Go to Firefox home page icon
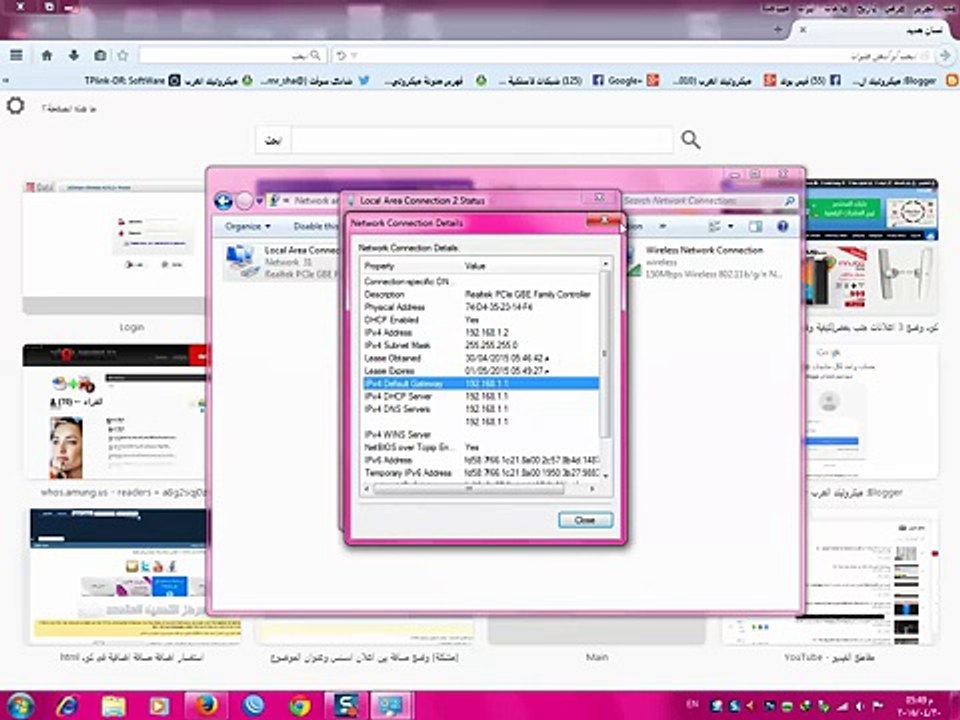This screenshot has width=960, height=720. pos(47,55)
